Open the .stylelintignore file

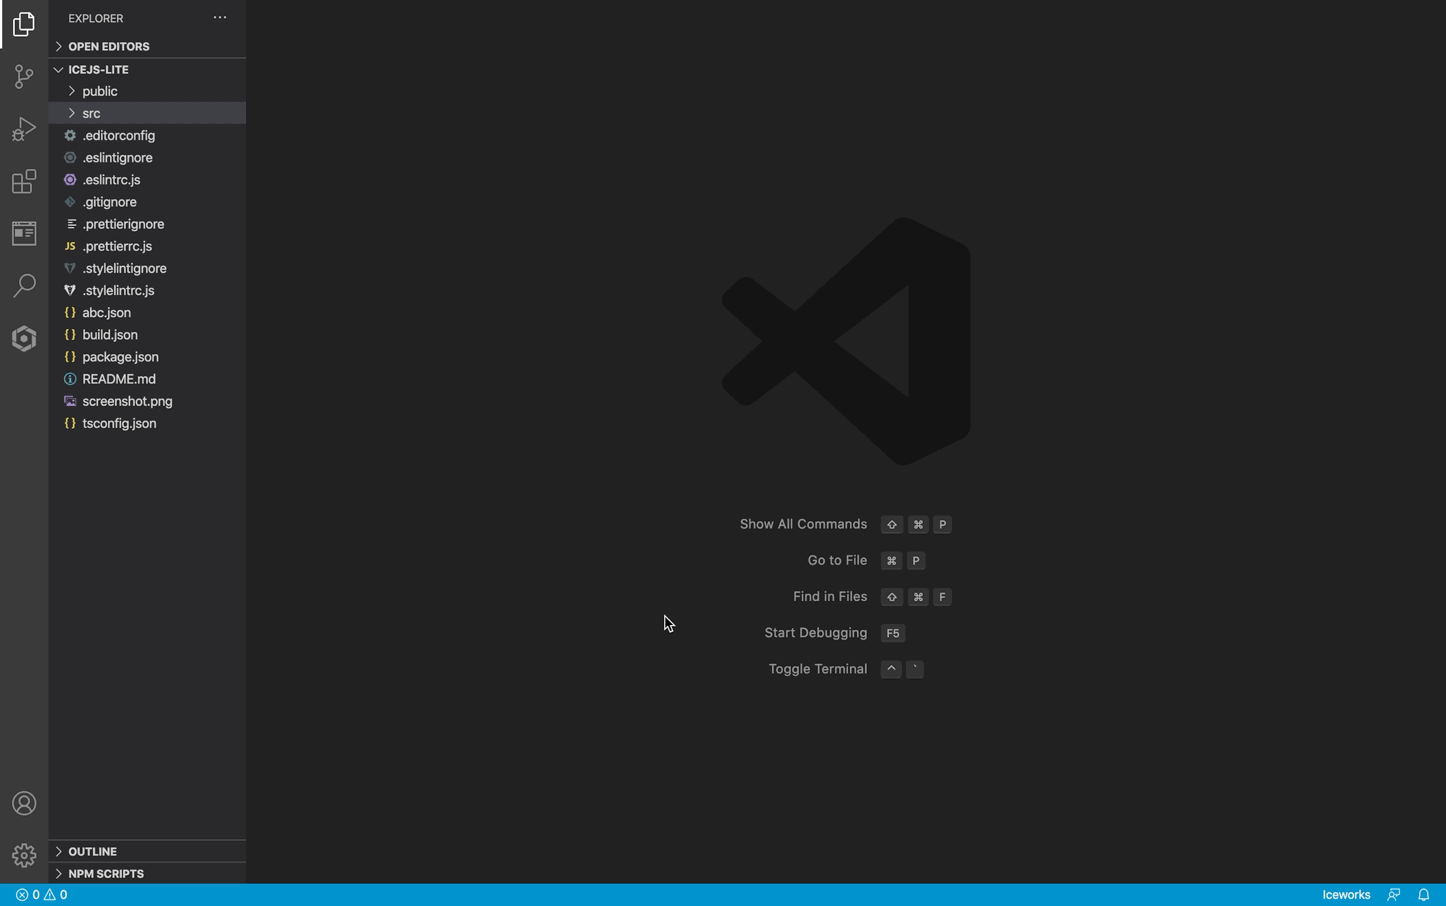click(147, 269)
